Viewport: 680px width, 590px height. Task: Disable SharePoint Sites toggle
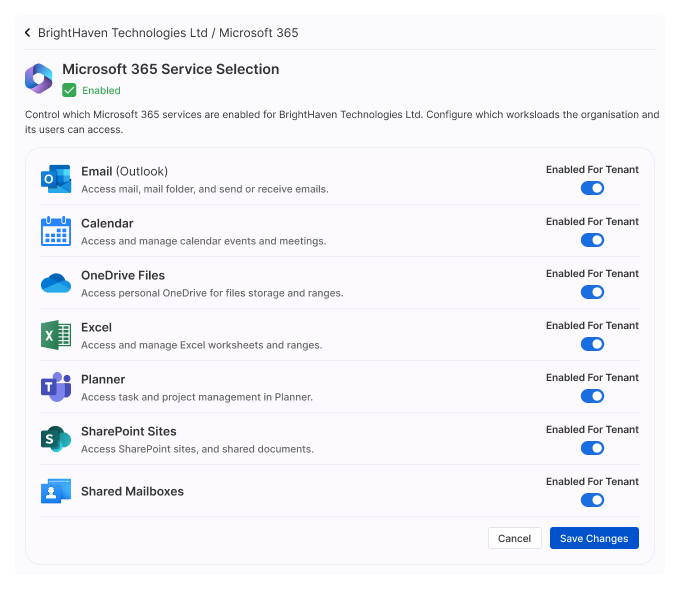point(592,448)
